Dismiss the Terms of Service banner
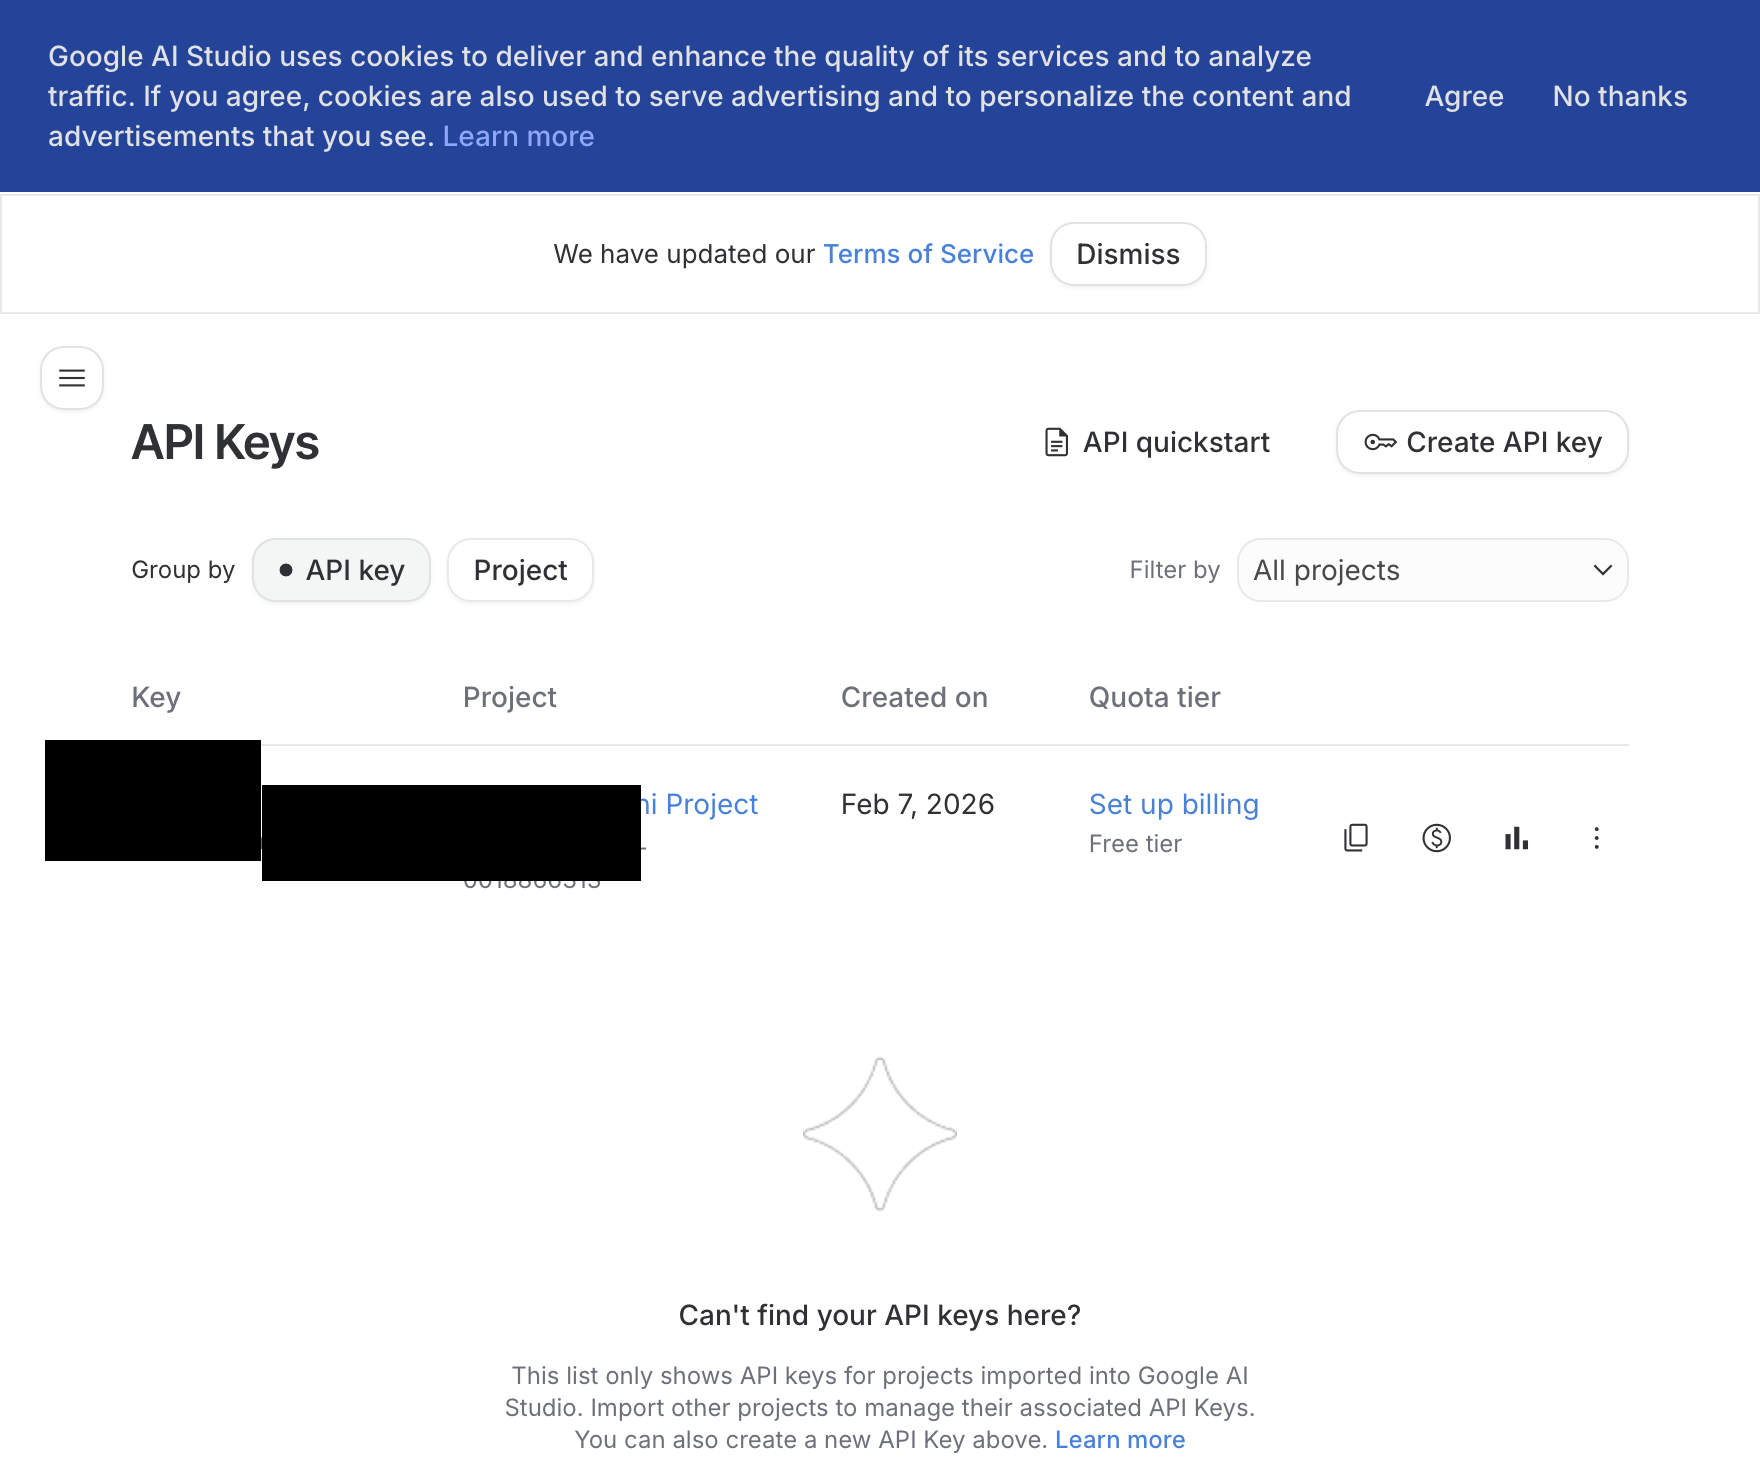 (1128, 254)
